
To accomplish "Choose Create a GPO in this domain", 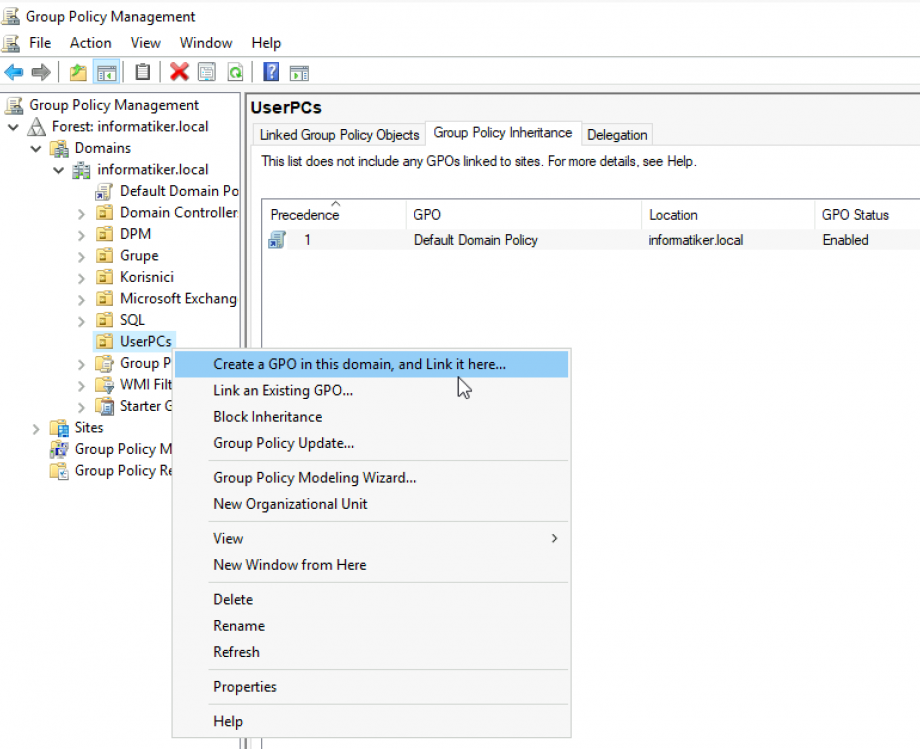I will [358, 364].
